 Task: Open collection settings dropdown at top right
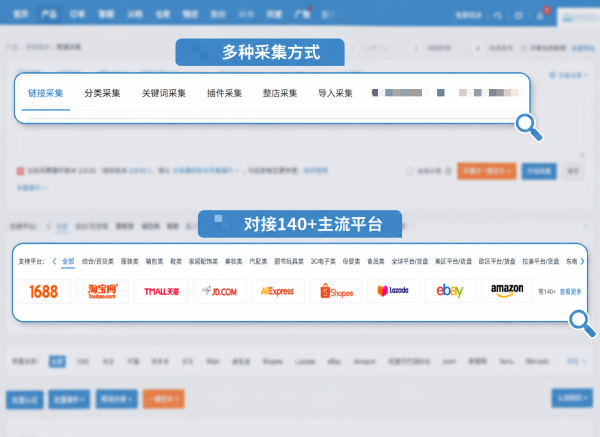coord(569,75)
